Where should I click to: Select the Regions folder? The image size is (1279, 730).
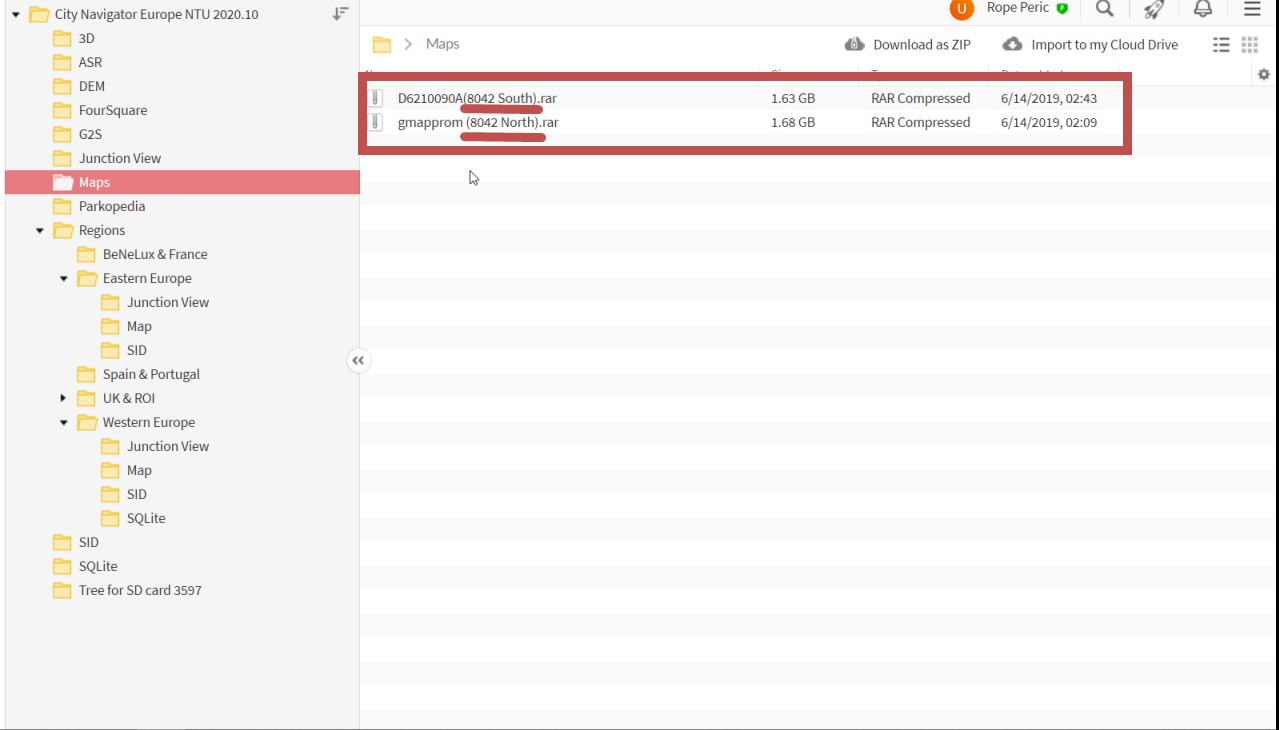click(89, 230)
